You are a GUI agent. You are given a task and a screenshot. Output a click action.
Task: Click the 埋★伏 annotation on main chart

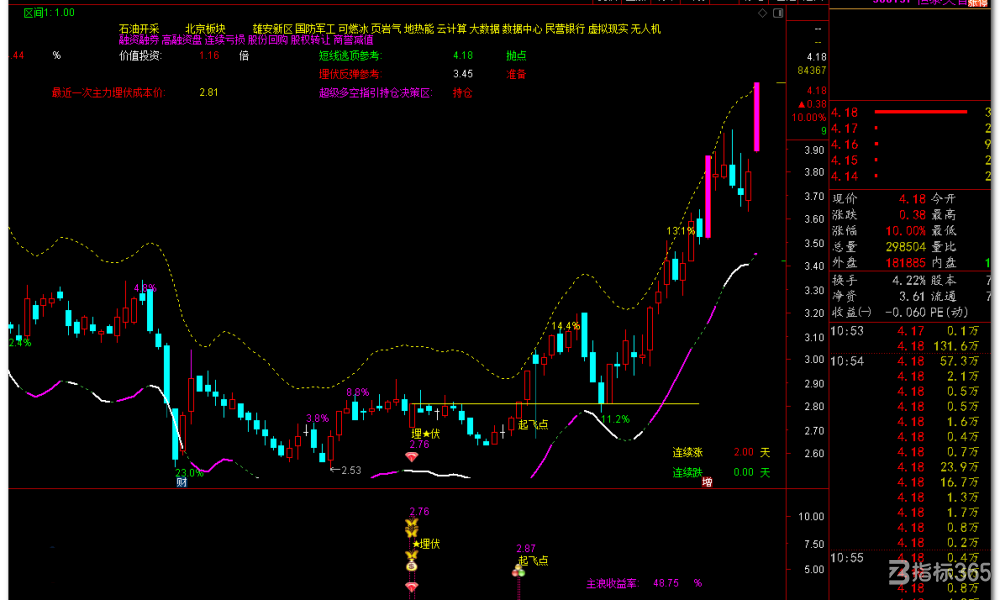pos(426,434)
